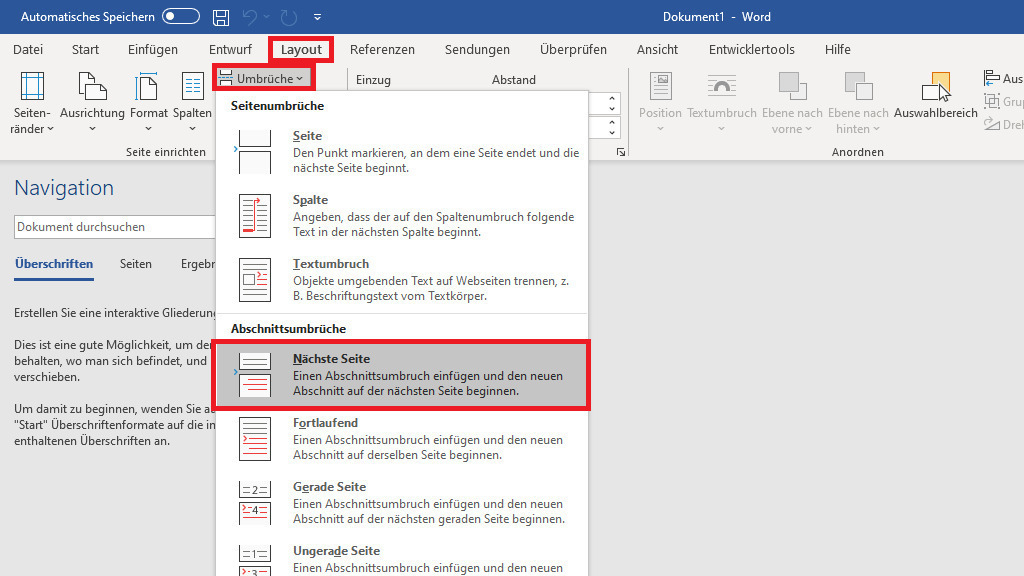This screenshot has width=1024, height=576.
Task: Select Nächste Seite section break
Action: 402,375
